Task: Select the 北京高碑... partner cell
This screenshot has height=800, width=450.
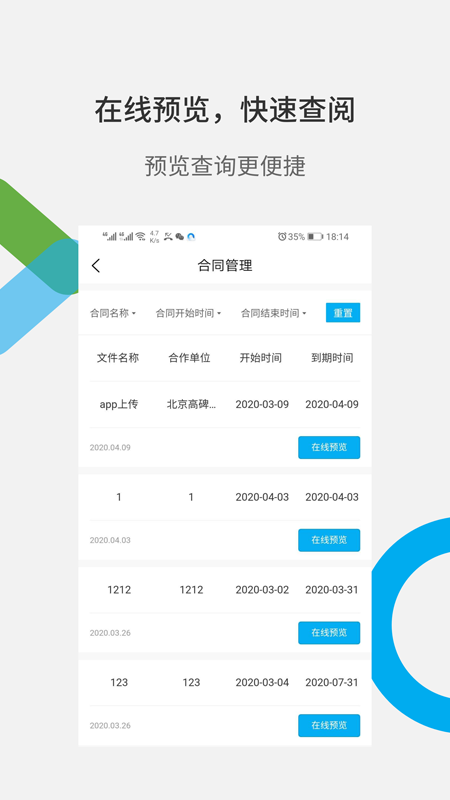Action: [x=191, y=405]
